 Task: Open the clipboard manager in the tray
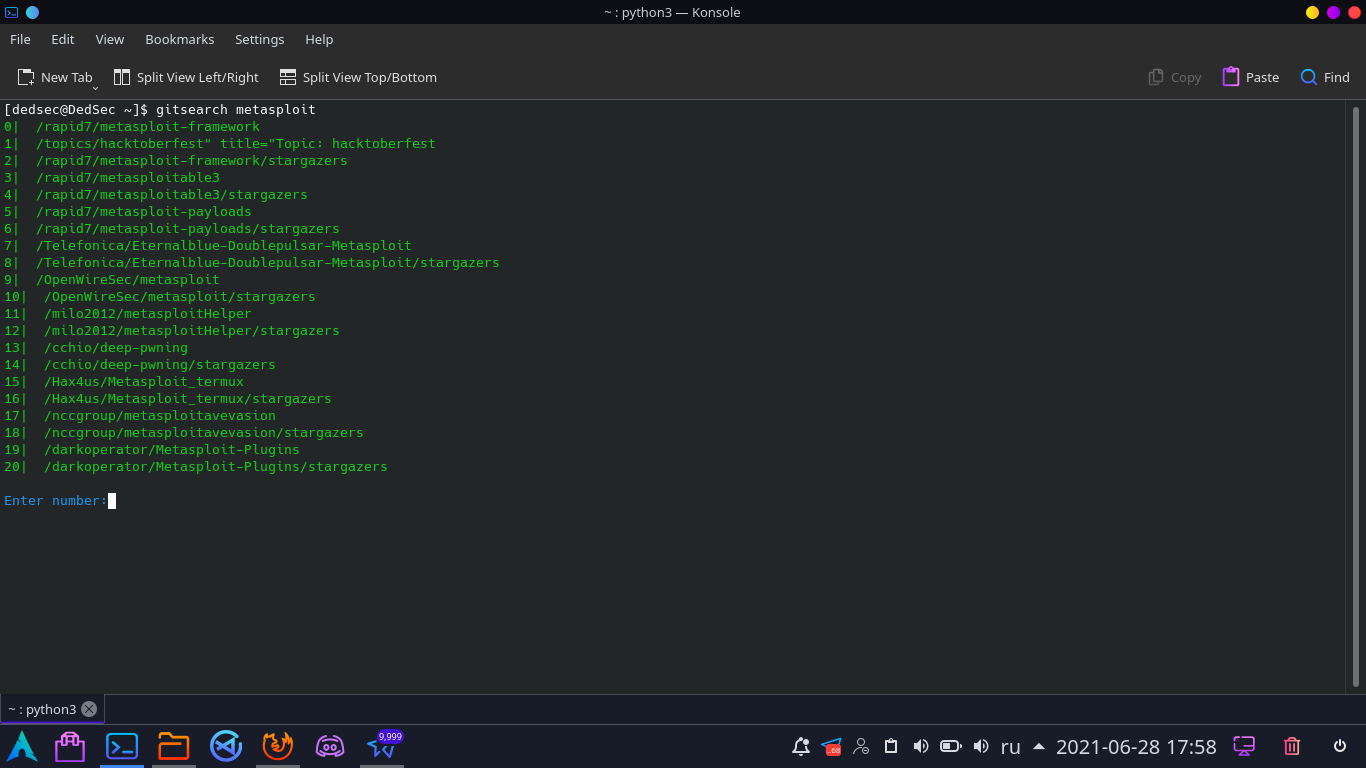pyautogui.click(x=890, y=746)
